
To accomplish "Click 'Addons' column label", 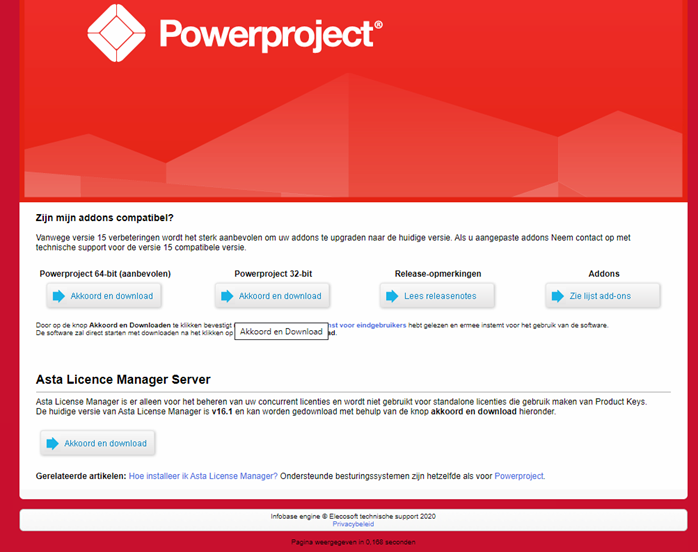I will (604, 274).
